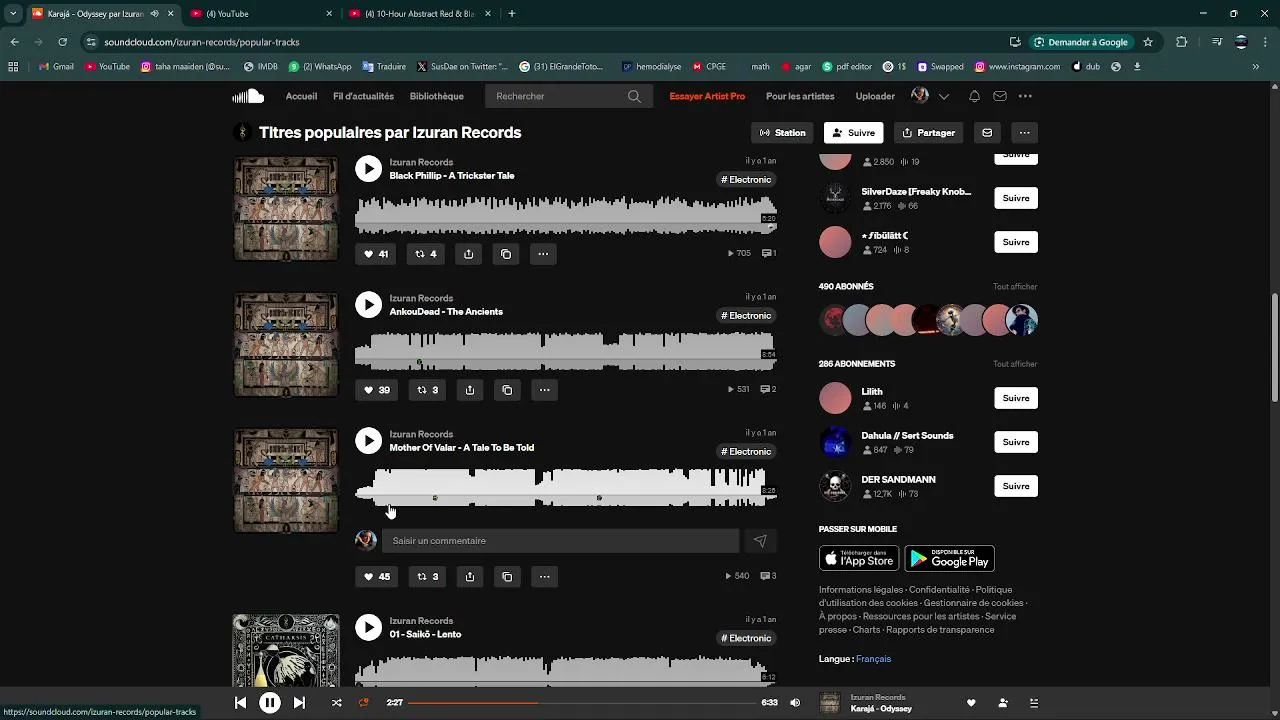1280x720 pixels.
Task: Play Mother Of Valar - A Tale To Be Told
Action: [369, 441]
